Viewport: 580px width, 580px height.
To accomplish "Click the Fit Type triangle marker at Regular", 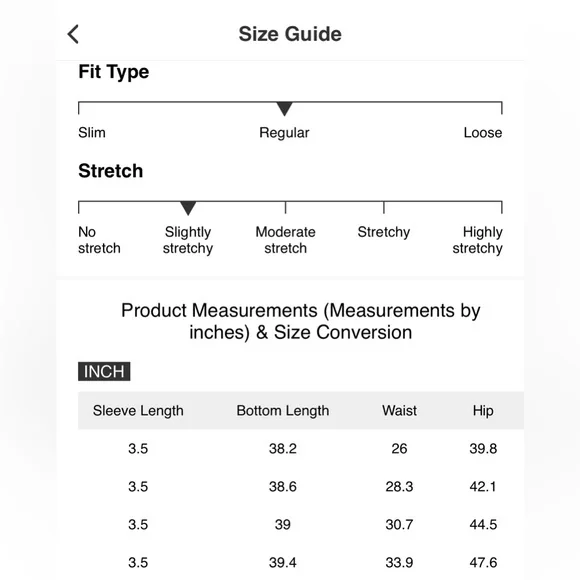I will click(284, 109).
